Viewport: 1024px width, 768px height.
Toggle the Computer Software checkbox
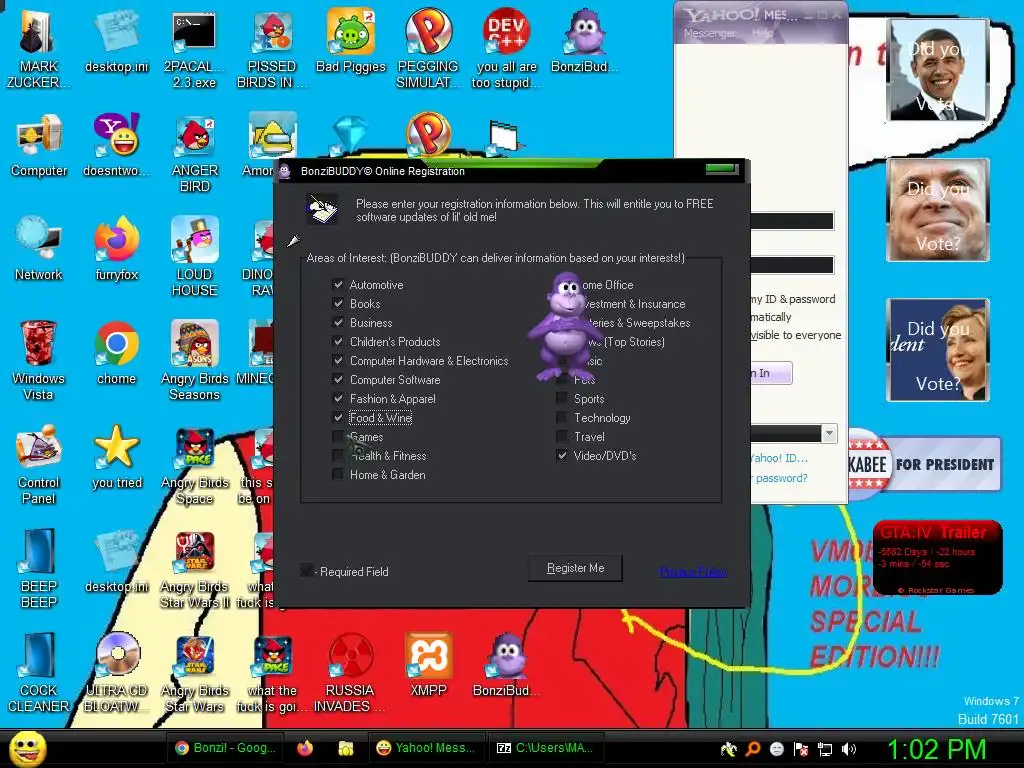tap(338, 379)
